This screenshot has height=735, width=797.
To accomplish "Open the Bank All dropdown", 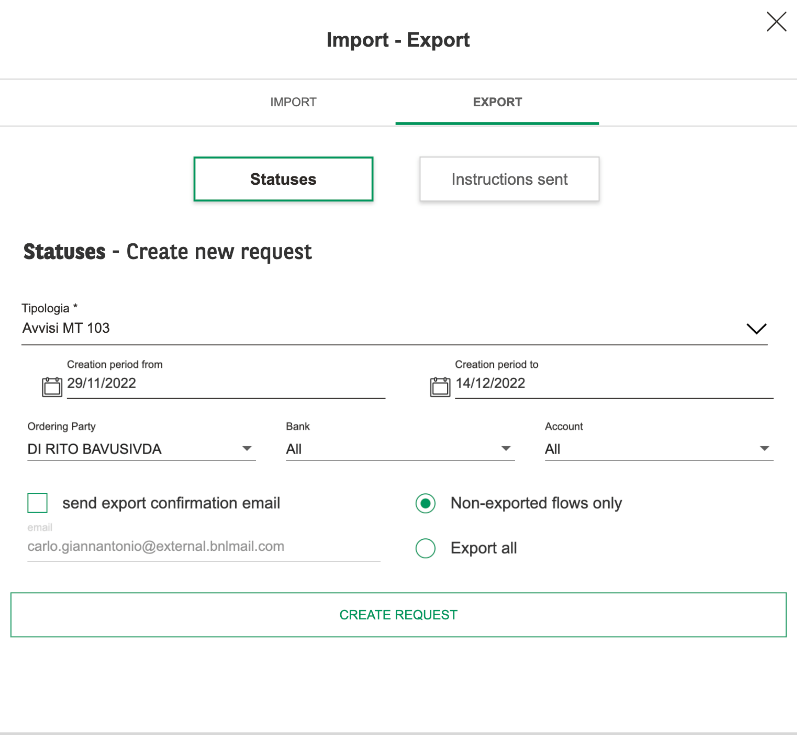I will click(x=400, y=449).
